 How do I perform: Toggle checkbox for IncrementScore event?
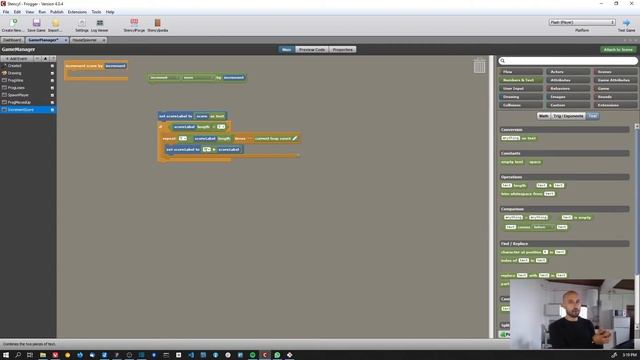(x=52, y=110)
